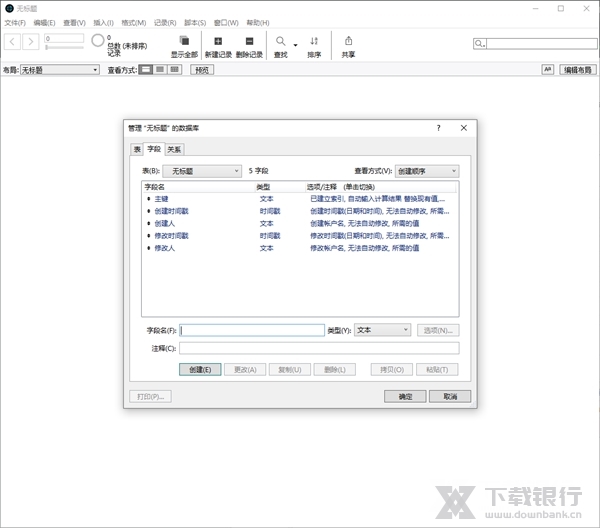This screenshot has height=528, width=600.
Task: Click the handle bullet beside 创建人
Action: (x=148, y=223)
